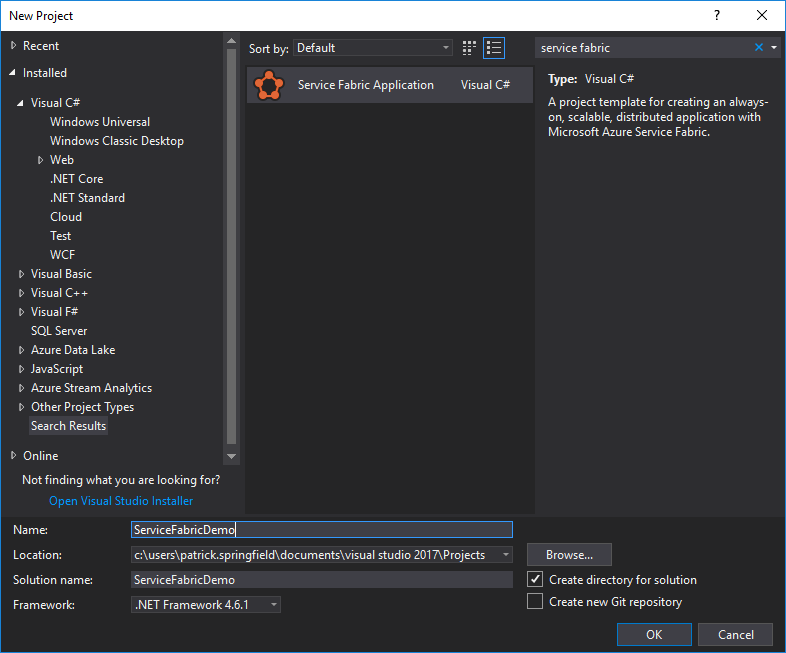
Task: Open the search options dropdown arrow
Action: (x=774, y=48)
